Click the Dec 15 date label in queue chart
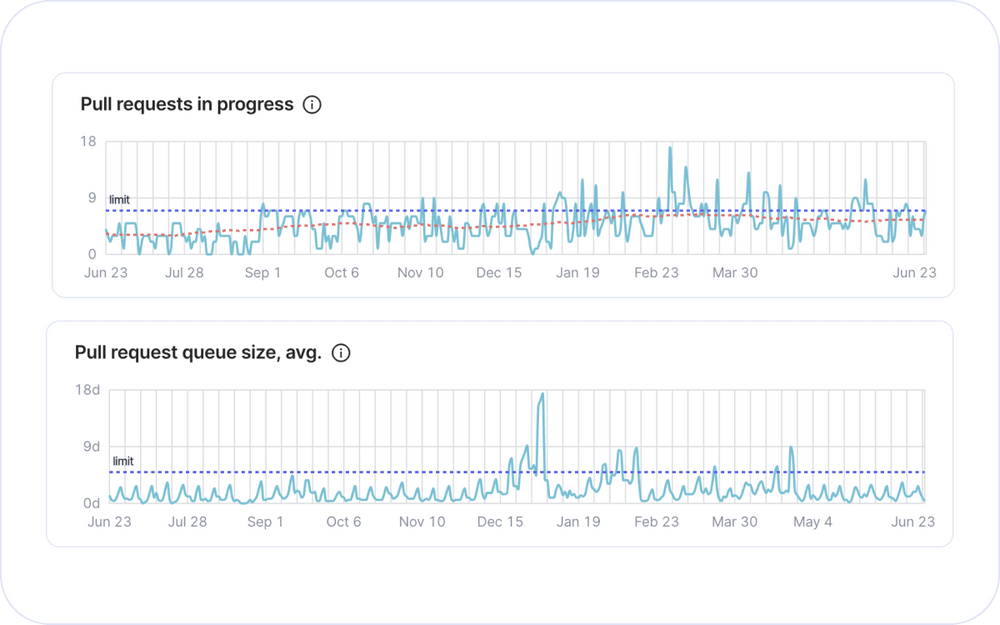The image size is (1000, 625). coord(499,521)
